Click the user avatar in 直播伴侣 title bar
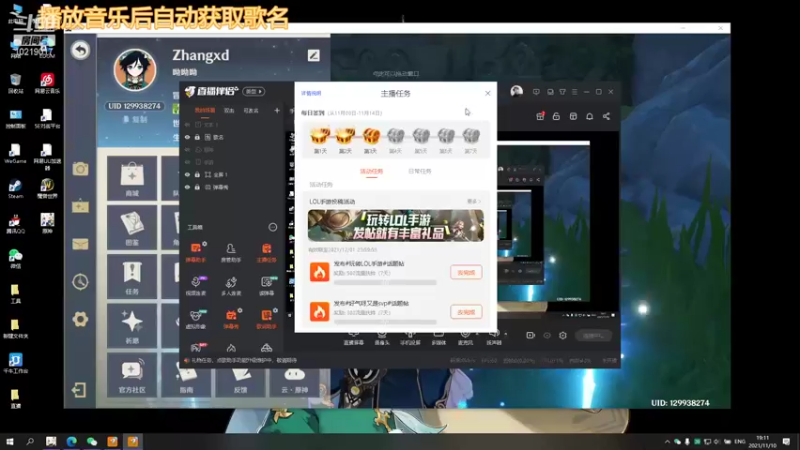The height and width of the screenshot is (450, 800). pyautogui.click(x=516, y=92)
